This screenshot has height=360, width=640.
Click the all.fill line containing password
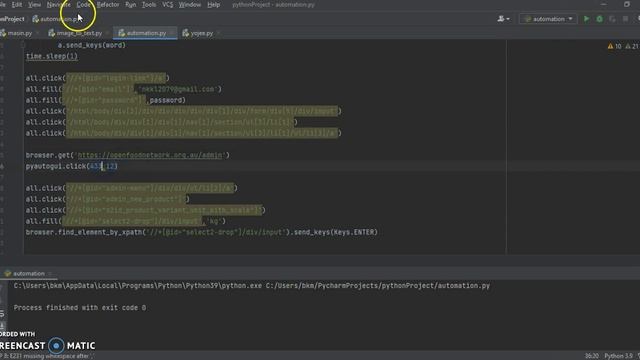point(106,100)
